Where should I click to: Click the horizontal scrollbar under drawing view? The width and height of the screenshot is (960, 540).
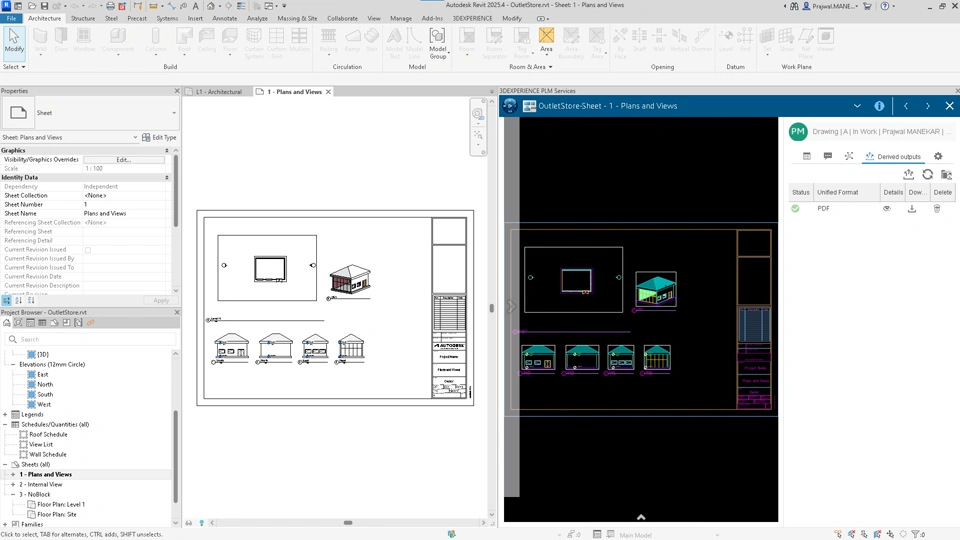(x=348, y=523)
